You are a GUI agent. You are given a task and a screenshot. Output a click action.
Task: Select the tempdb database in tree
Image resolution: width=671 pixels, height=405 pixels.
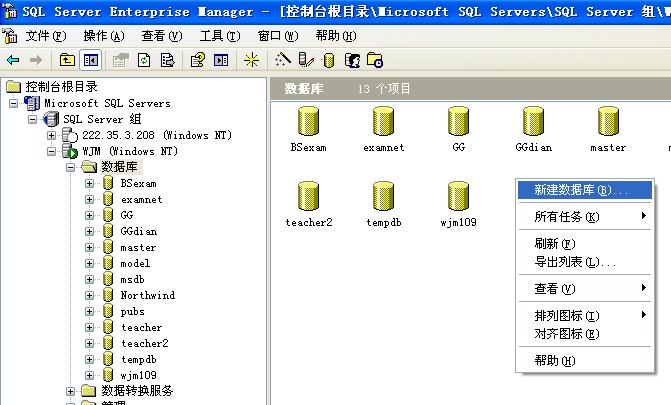[139, 360]
